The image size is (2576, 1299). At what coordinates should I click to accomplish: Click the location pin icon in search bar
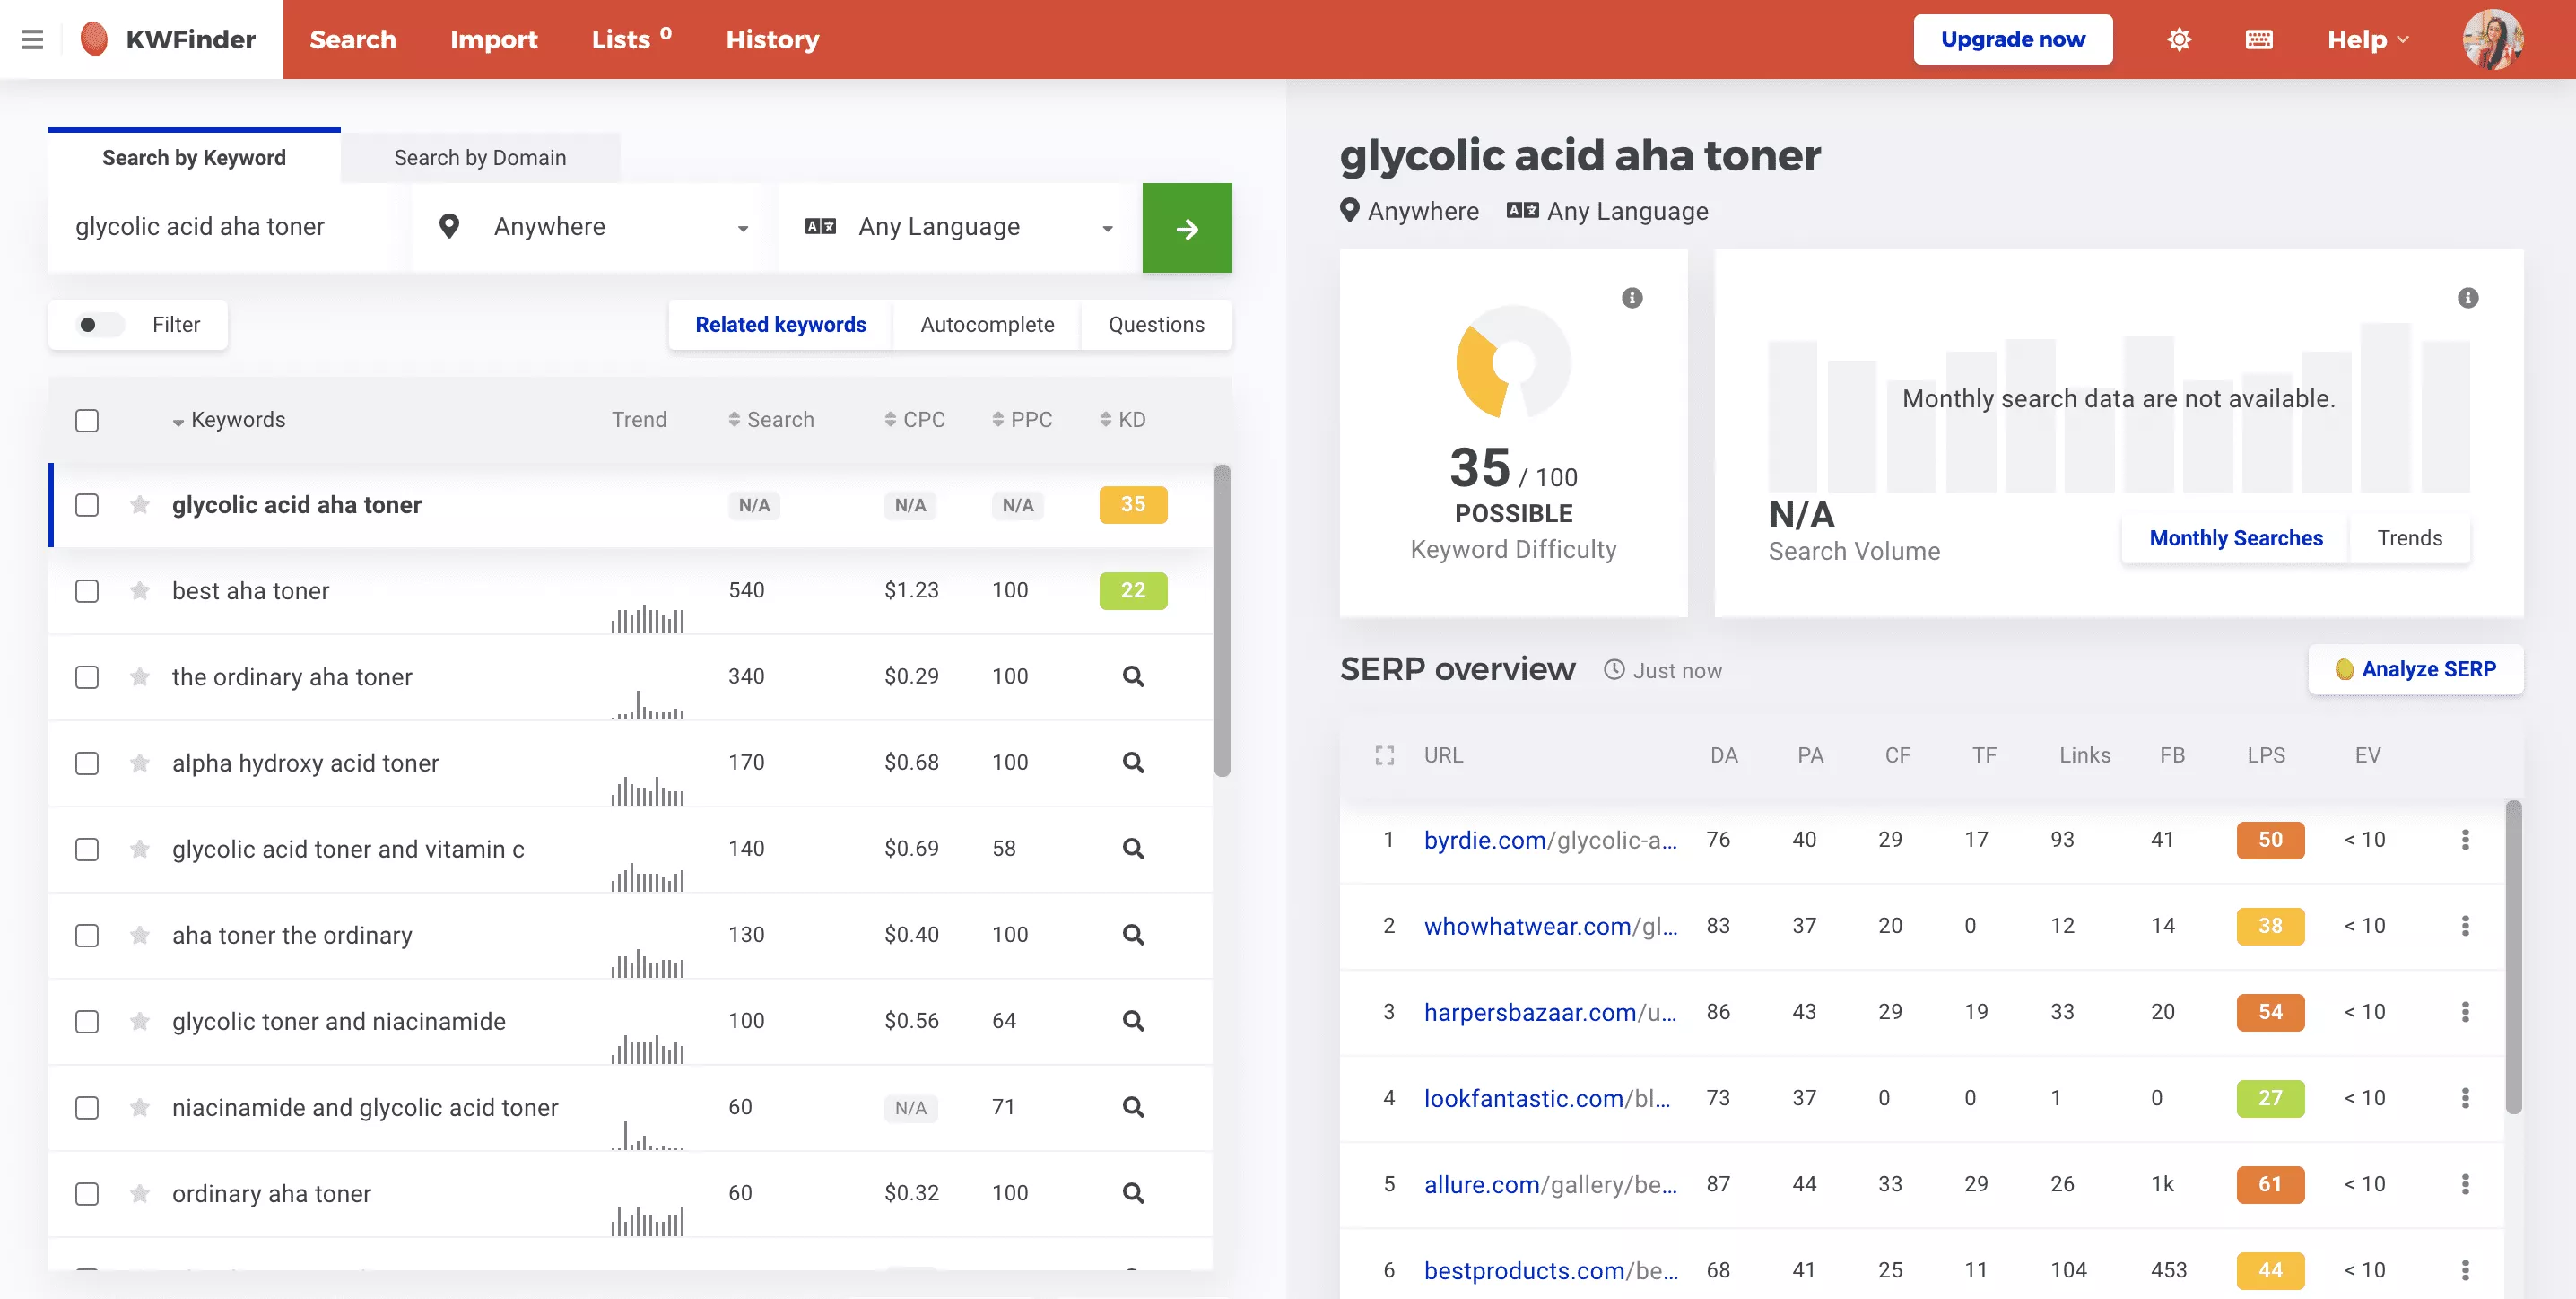click(448, 227)
